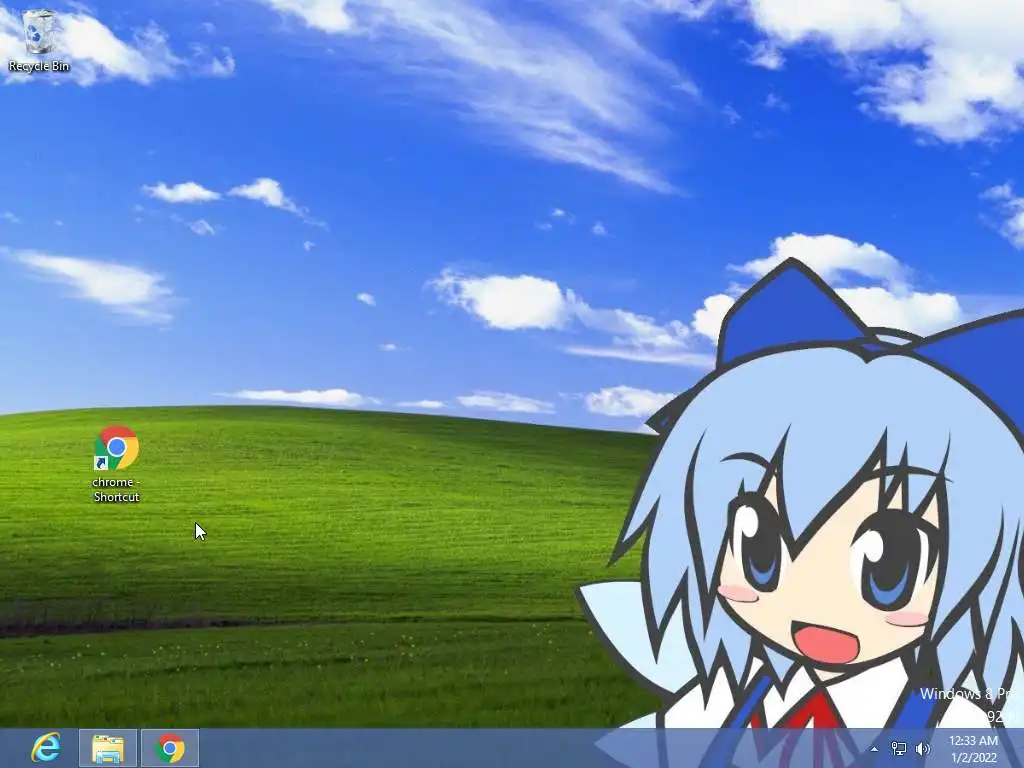Launch Internet Explorer from the taskbar
Image resolution: width=1024 pixels, height=768 pixels.
[46, 748]
